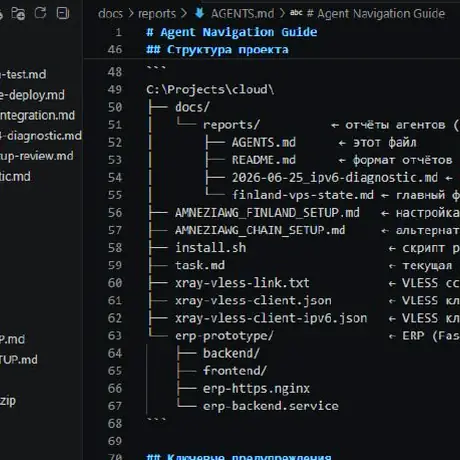The image size is (460, 460).
Task: Click 'AMNEZIAWG_FINLAND_SETUP.md' text
Action: point(267,213)
